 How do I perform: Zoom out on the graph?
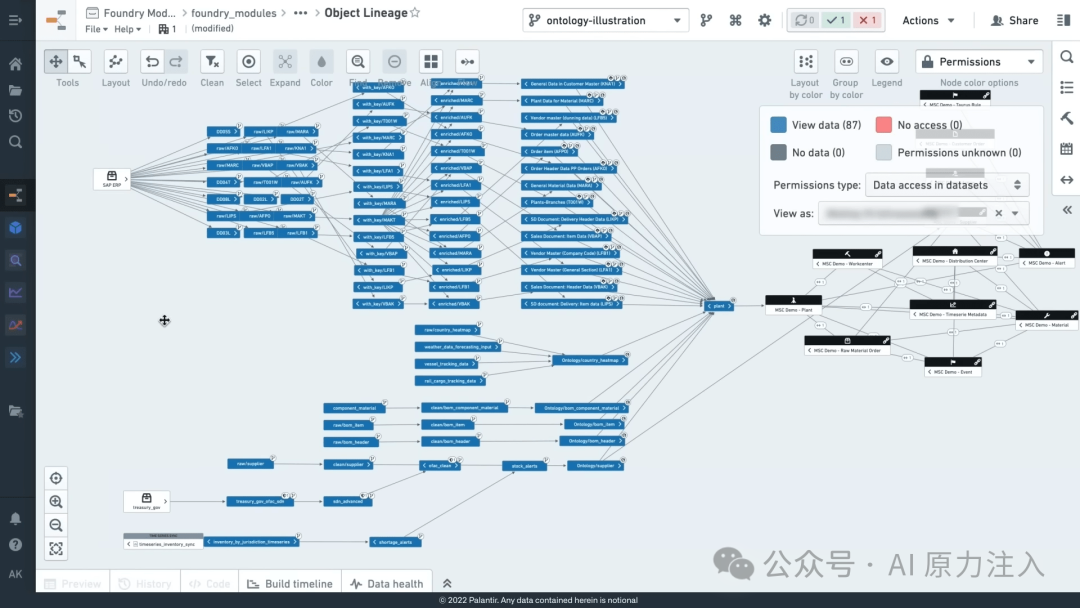coord(56,525)
